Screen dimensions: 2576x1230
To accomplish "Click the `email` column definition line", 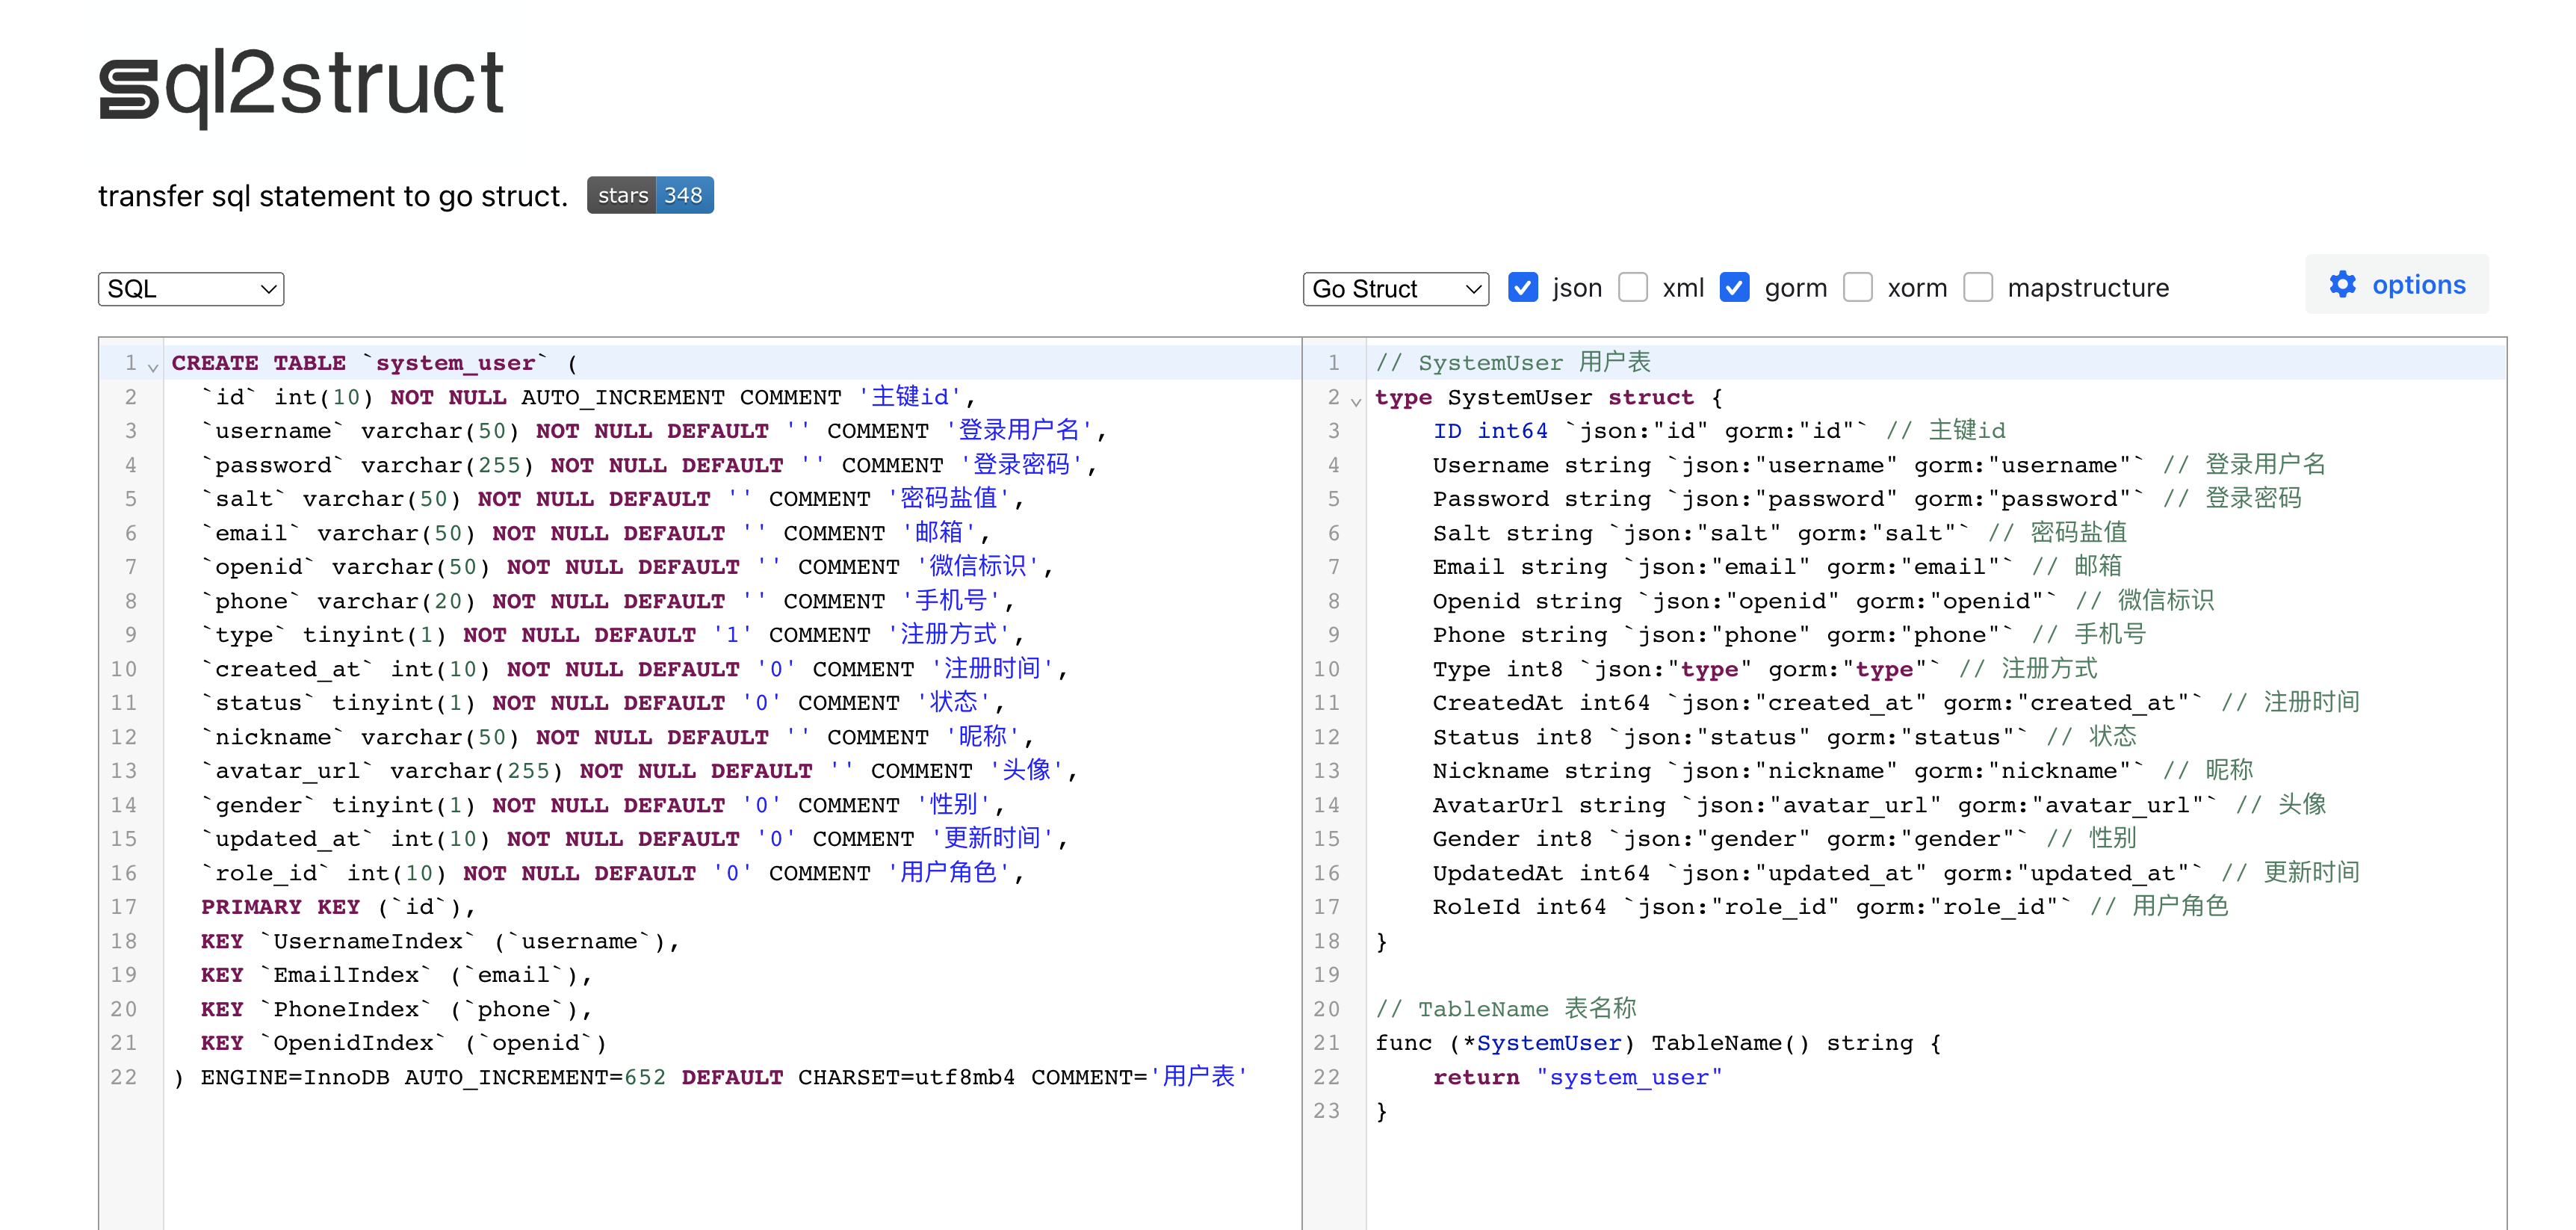I will pyautogui.click(x=595, y=533).
